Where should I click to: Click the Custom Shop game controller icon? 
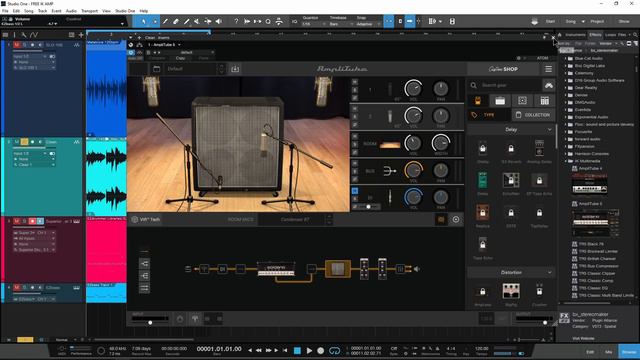pyautogui.click(x=549, y=85)
